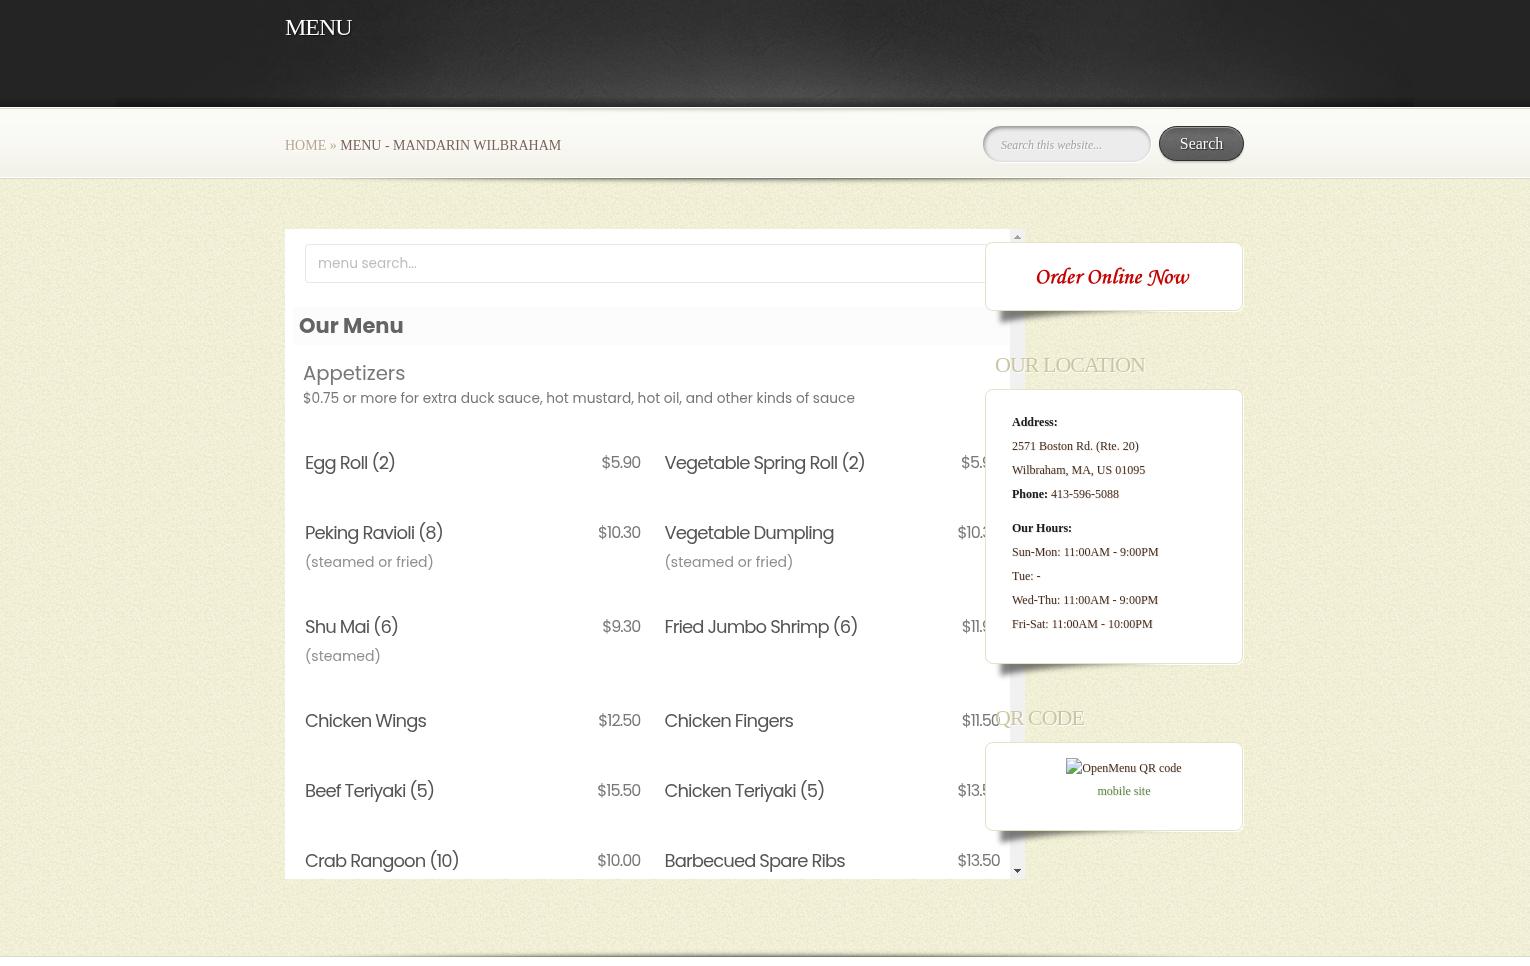Open the HOME breadcrumb link
The image size is (1530, 966).
[x=305, y=146]
